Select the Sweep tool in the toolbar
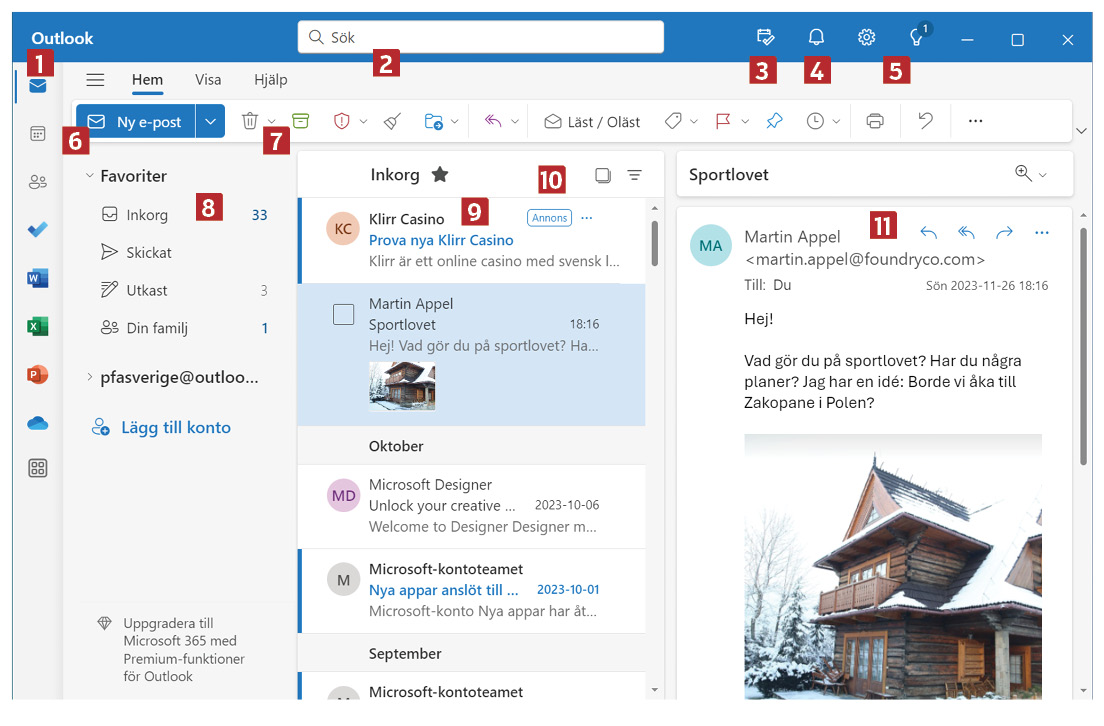 click(391, 120)
